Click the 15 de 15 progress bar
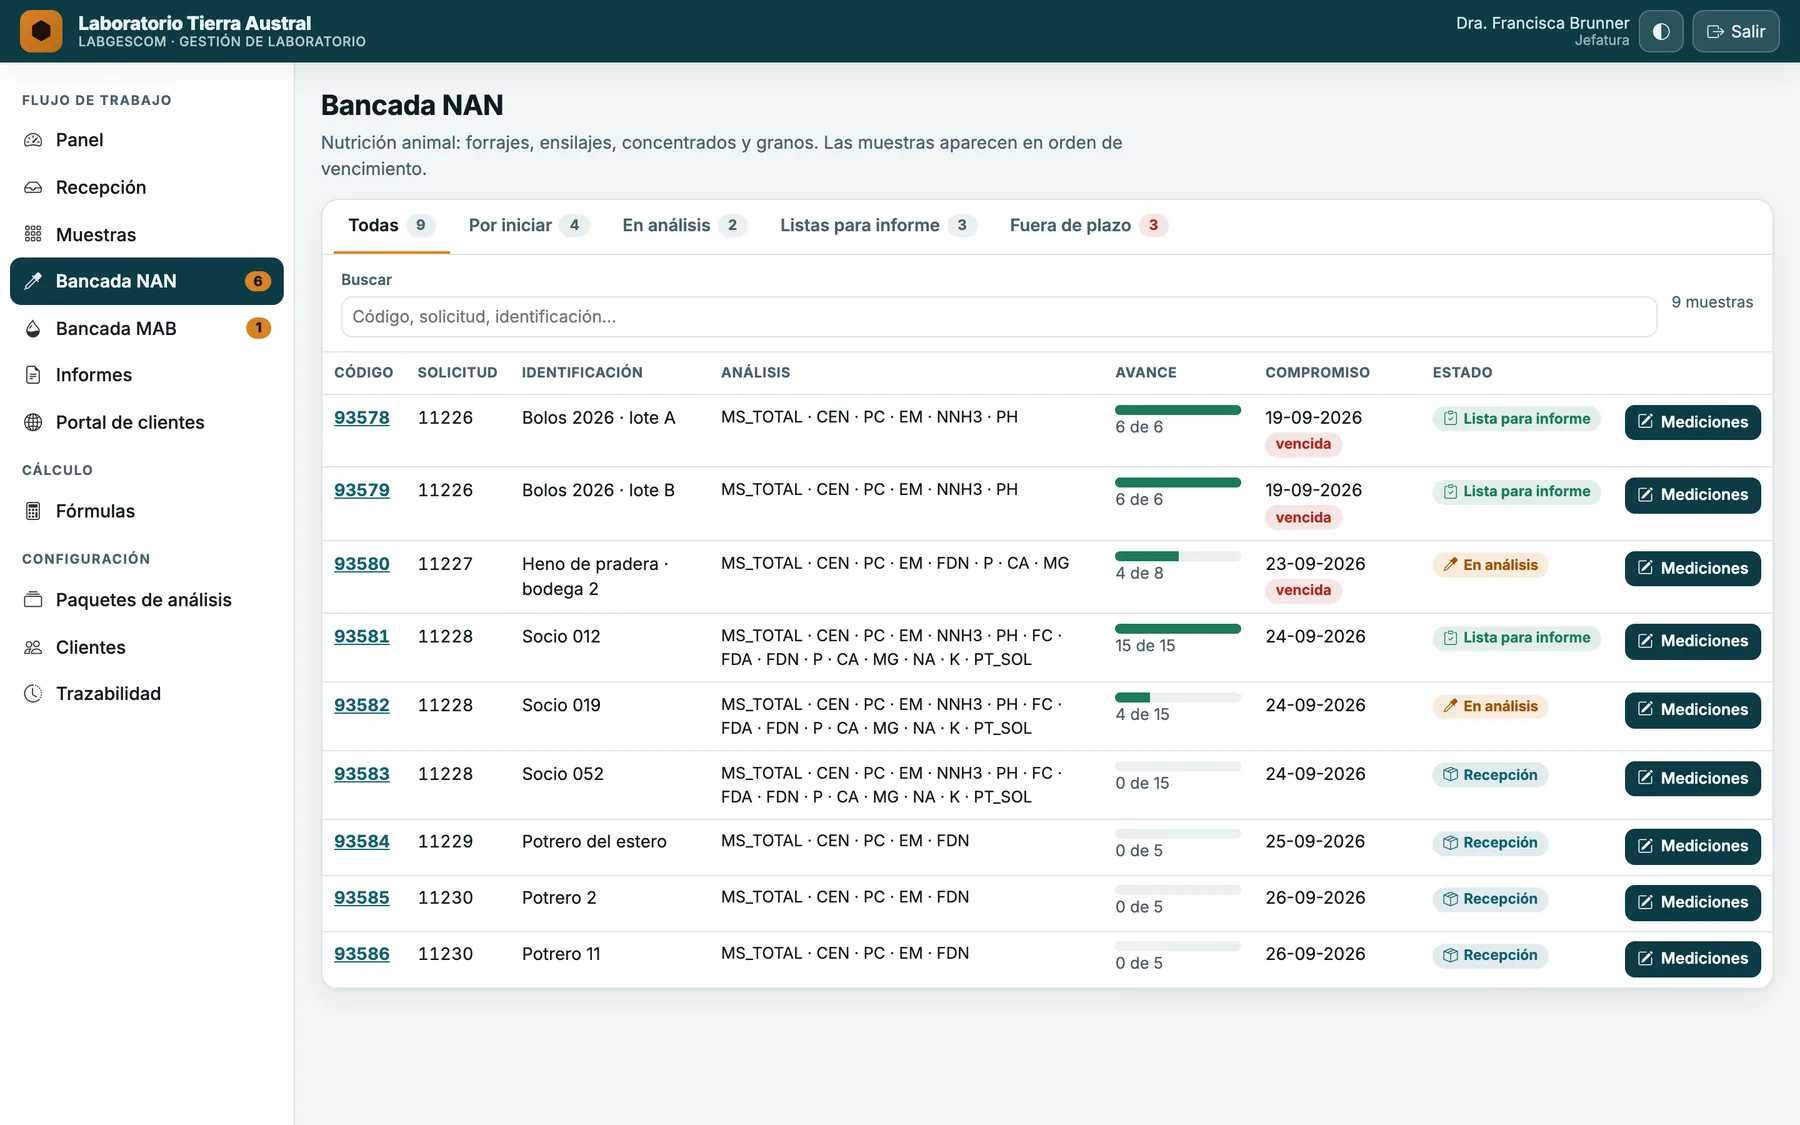 pos(1178,629)
